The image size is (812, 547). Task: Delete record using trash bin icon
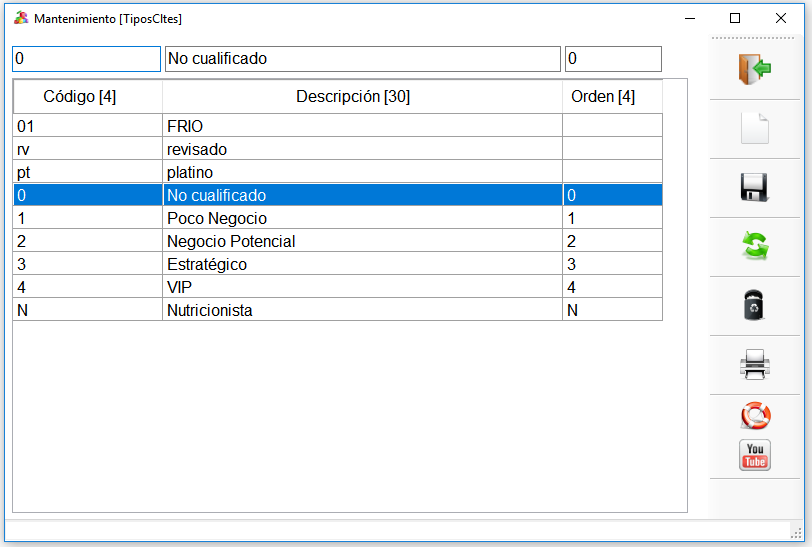point(754,305)
